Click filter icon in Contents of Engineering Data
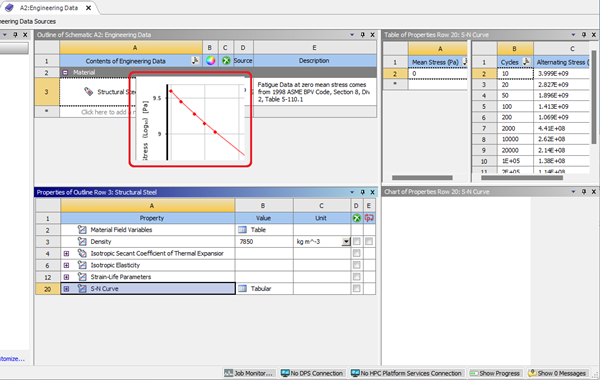This screenshot has height=380, width=600. point(195,60)
